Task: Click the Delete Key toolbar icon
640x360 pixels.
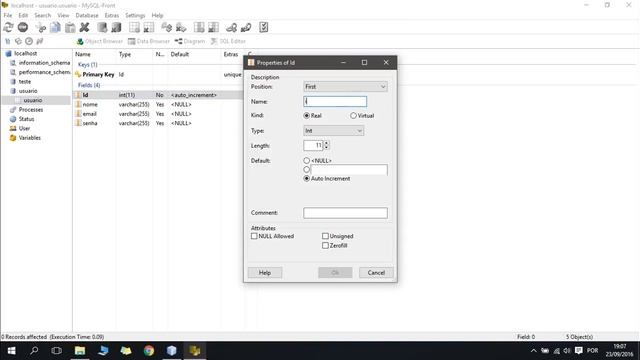Action: pos(181,27)
